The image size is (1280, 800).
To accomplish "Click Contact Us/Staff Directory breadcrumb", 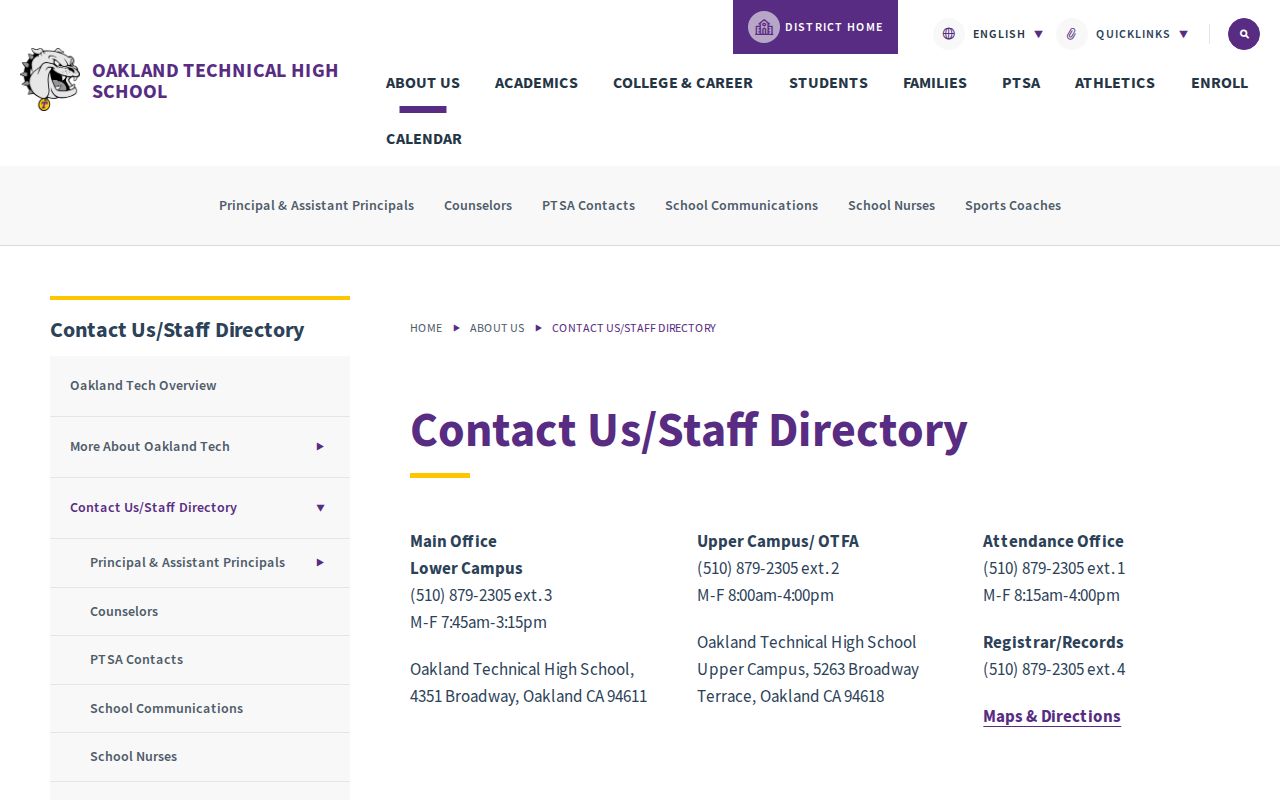I will point(634,328).
